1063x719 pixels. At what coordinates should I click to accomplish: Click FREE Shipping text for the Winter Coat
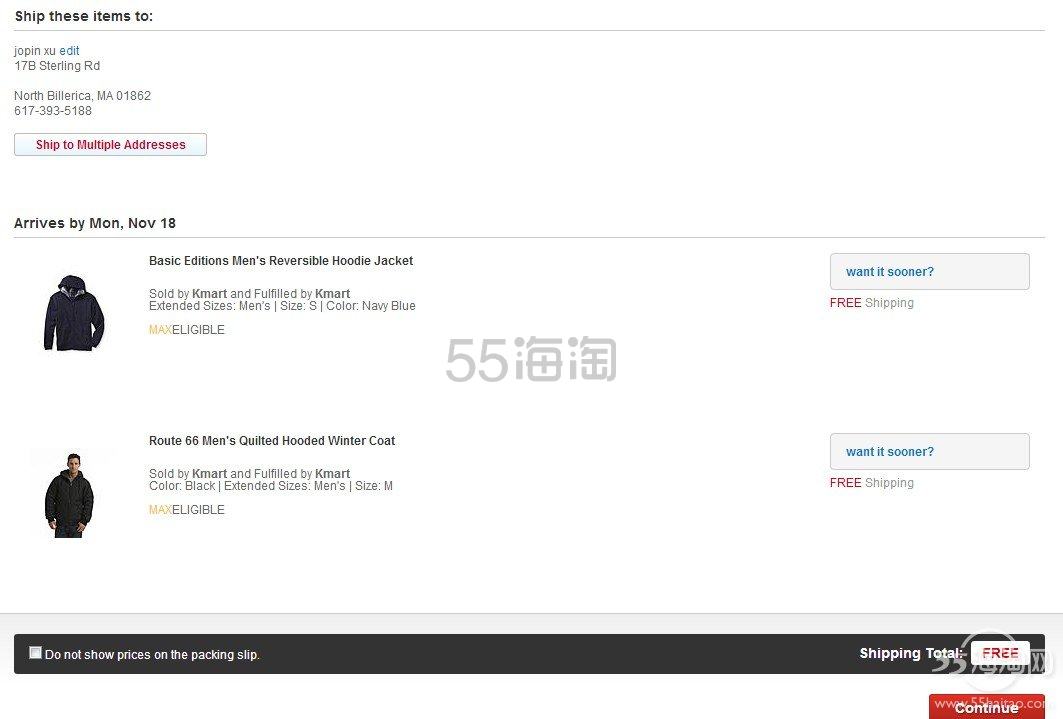click(872, 482)
